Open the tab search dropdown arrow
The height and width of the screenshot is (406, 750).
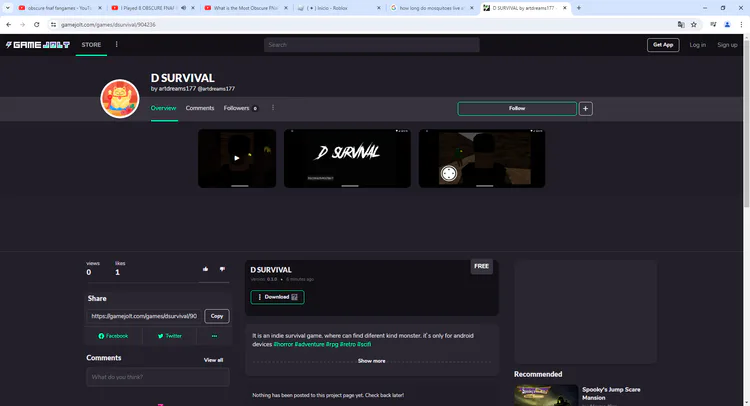(7, 8)
